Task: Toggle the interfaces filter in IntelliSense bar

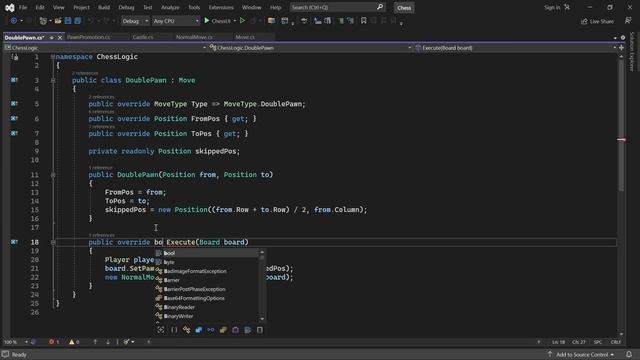Action: tap(211, 330)
